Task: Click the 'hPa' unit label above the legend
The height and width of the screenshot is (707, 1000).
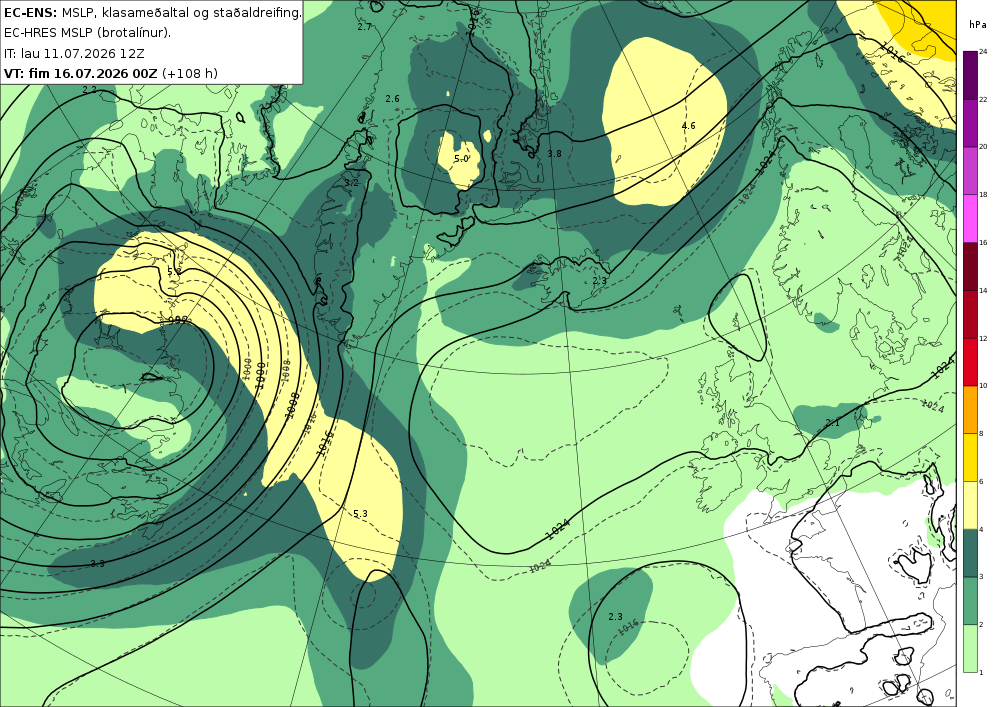Action: (976, 24)
